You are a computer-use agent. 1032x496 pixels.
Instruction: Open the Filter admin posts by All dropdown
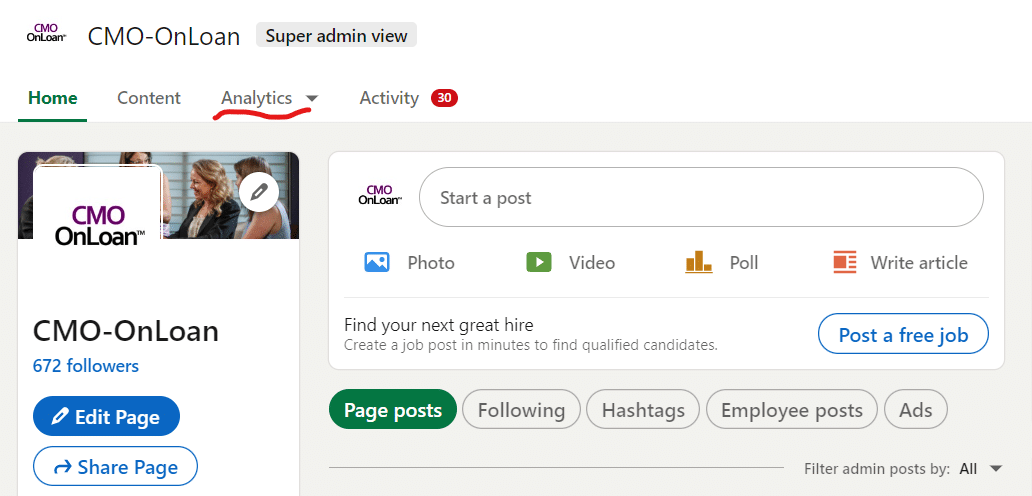pyautogui.click(x=981, y=469)
